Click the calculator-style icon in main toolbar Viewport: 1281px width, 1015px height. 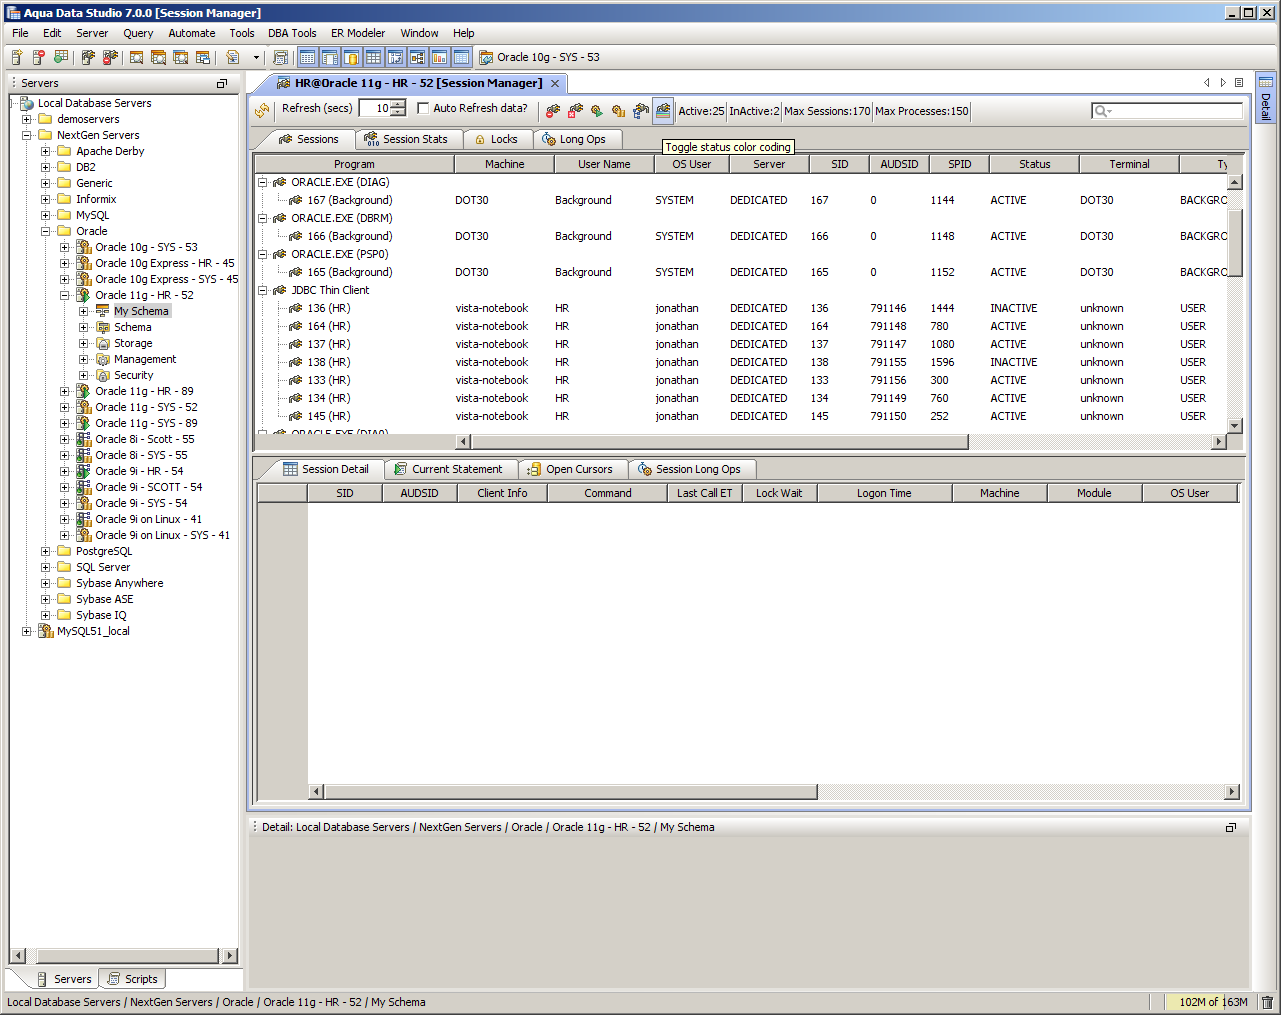click(280, 58)
